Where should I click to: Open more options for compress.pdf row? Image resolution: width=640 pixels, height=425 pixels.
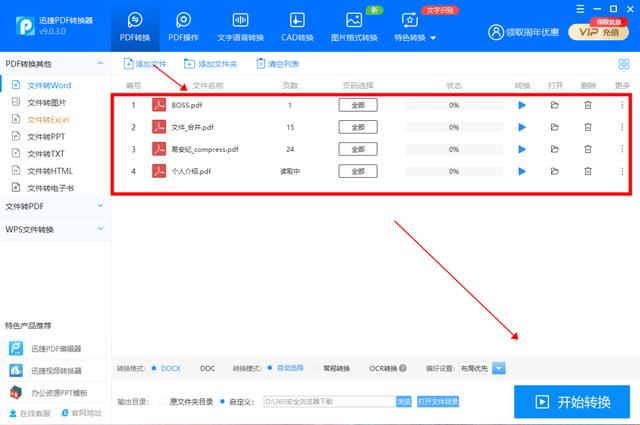(x=622, y=149)
